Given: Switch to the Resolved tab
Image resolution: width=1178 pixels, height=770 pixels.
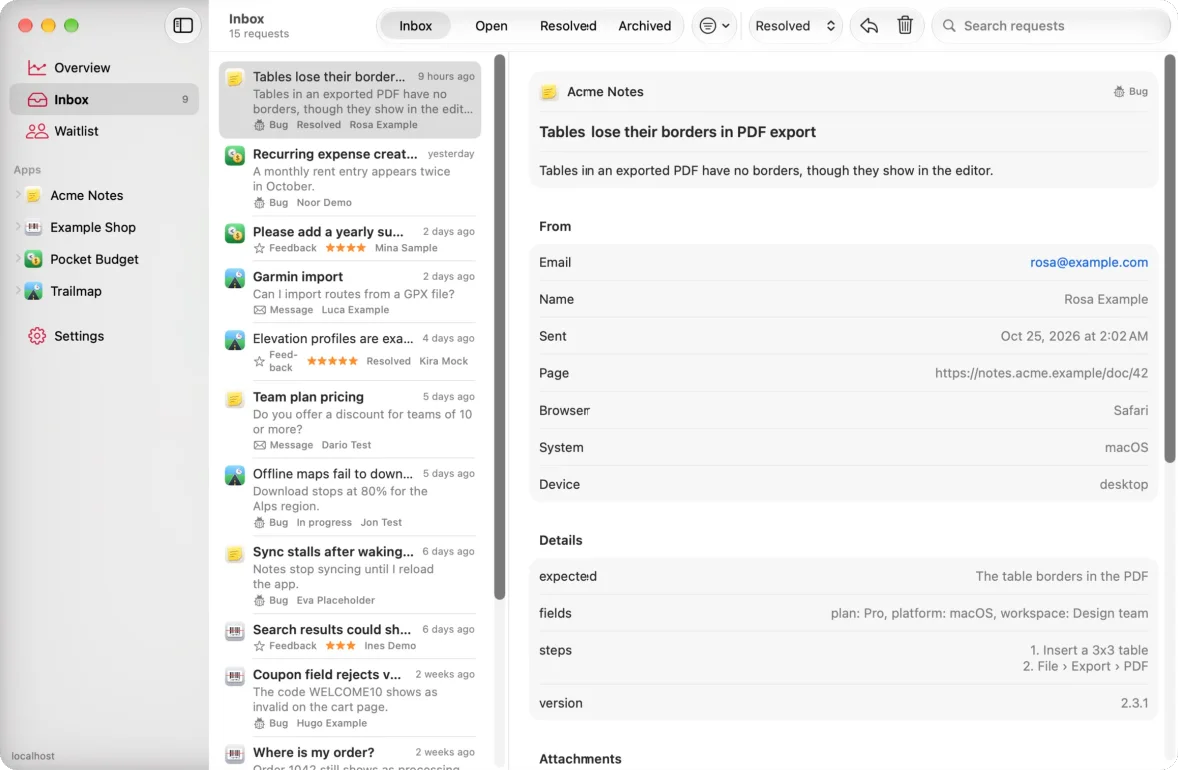Looking at the screenshot, I should (x=567, y=26).
